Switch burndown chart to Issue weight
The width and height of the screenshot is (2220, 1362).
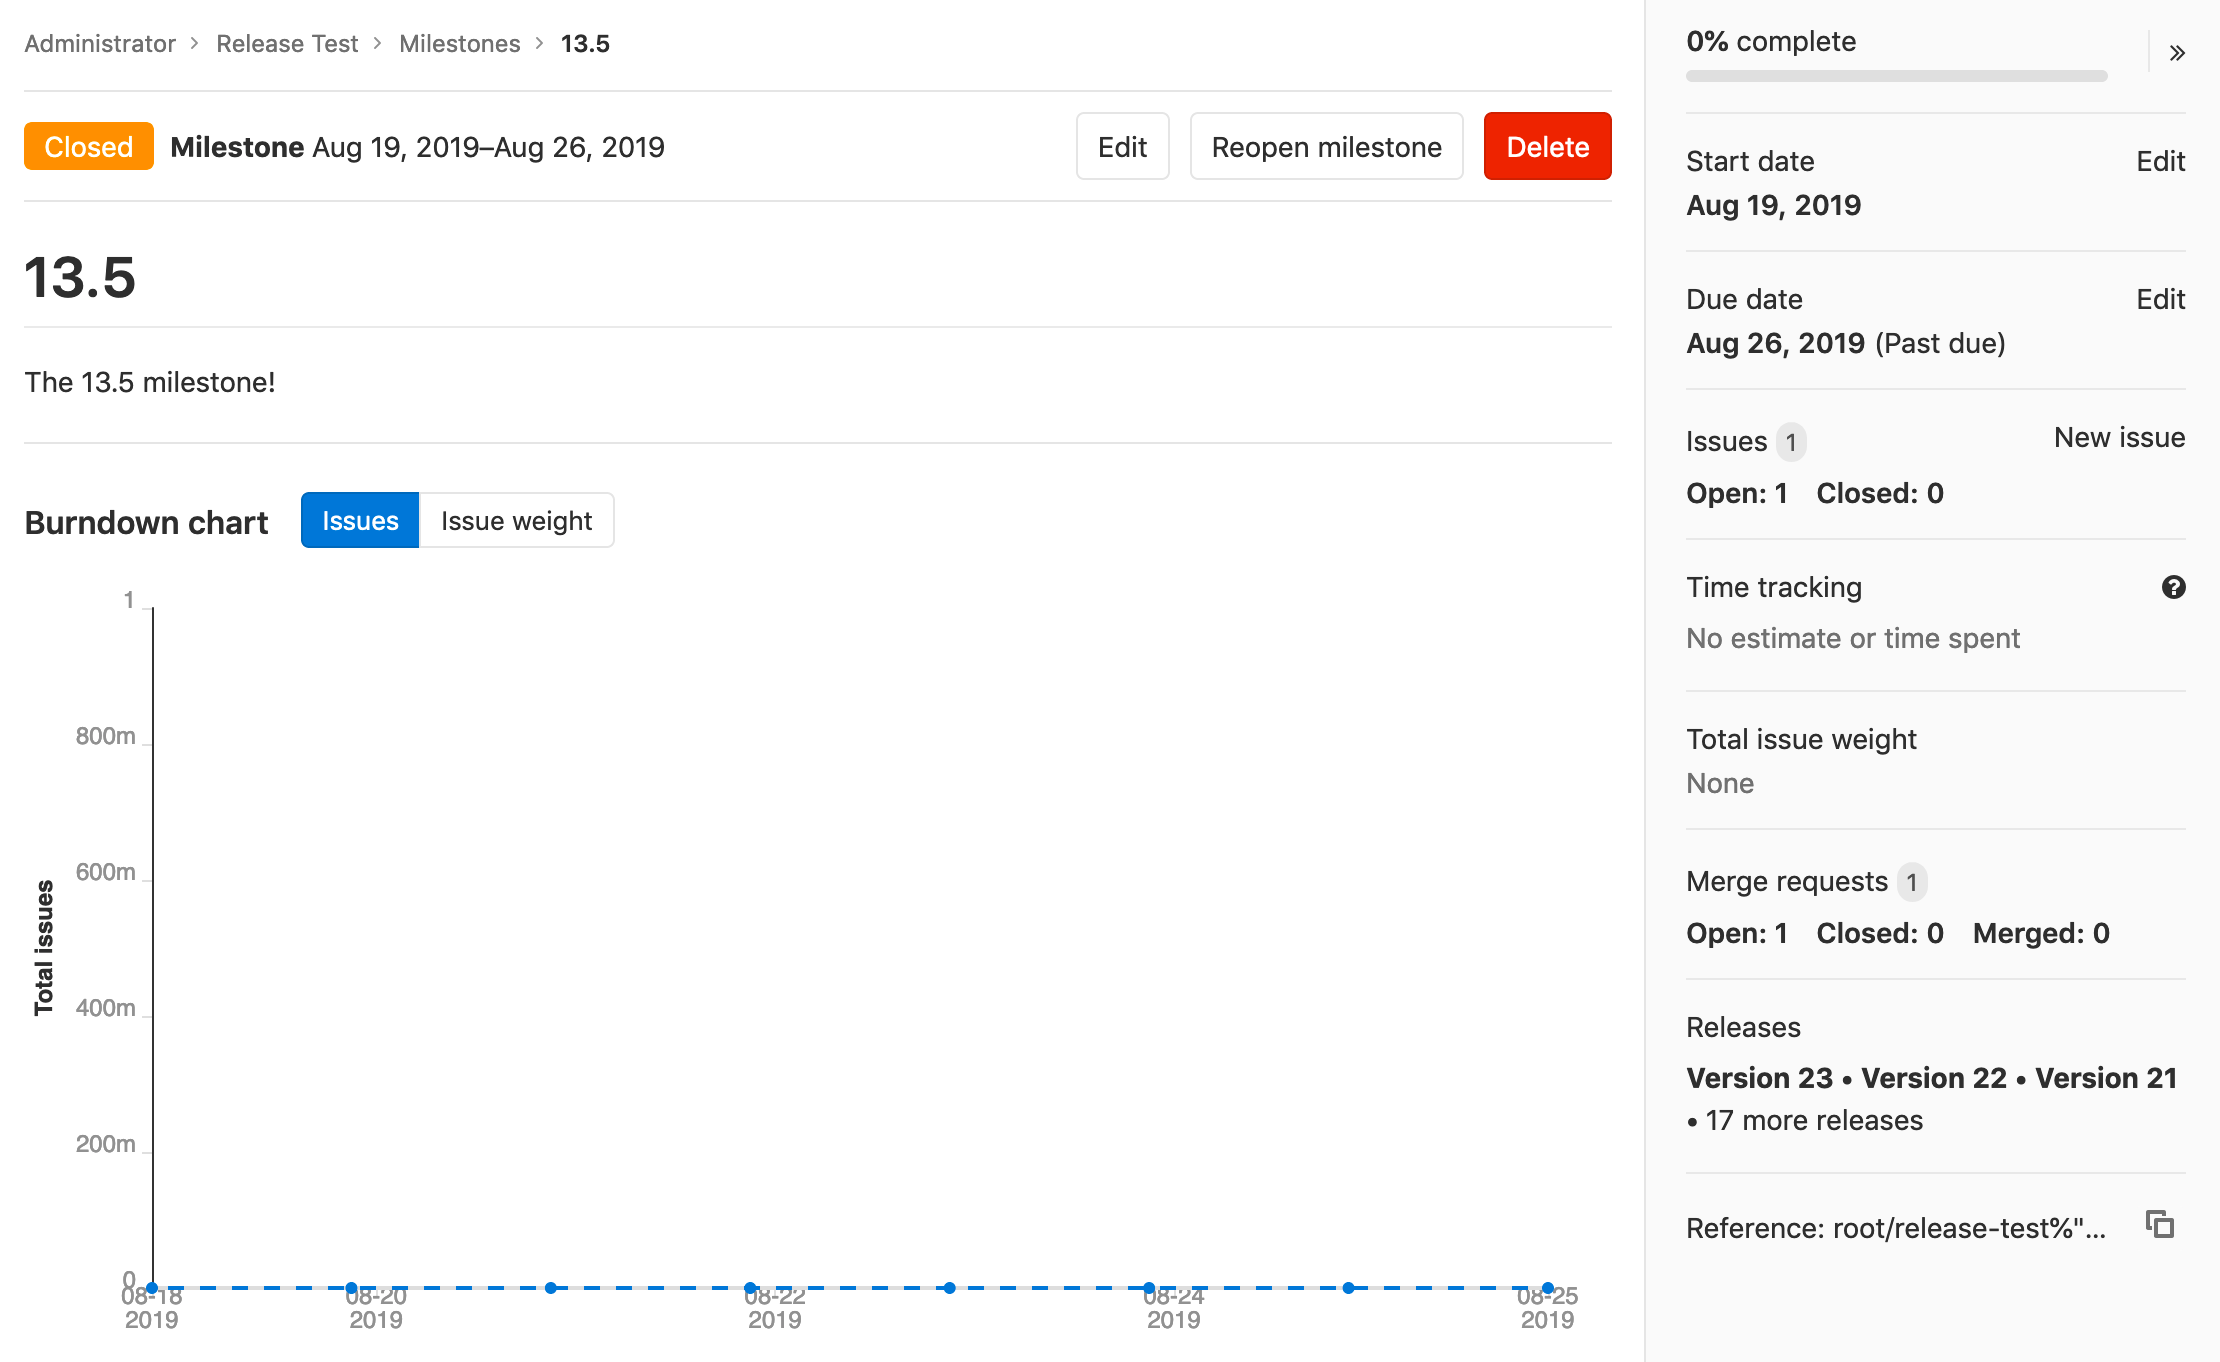click(516, 520)
